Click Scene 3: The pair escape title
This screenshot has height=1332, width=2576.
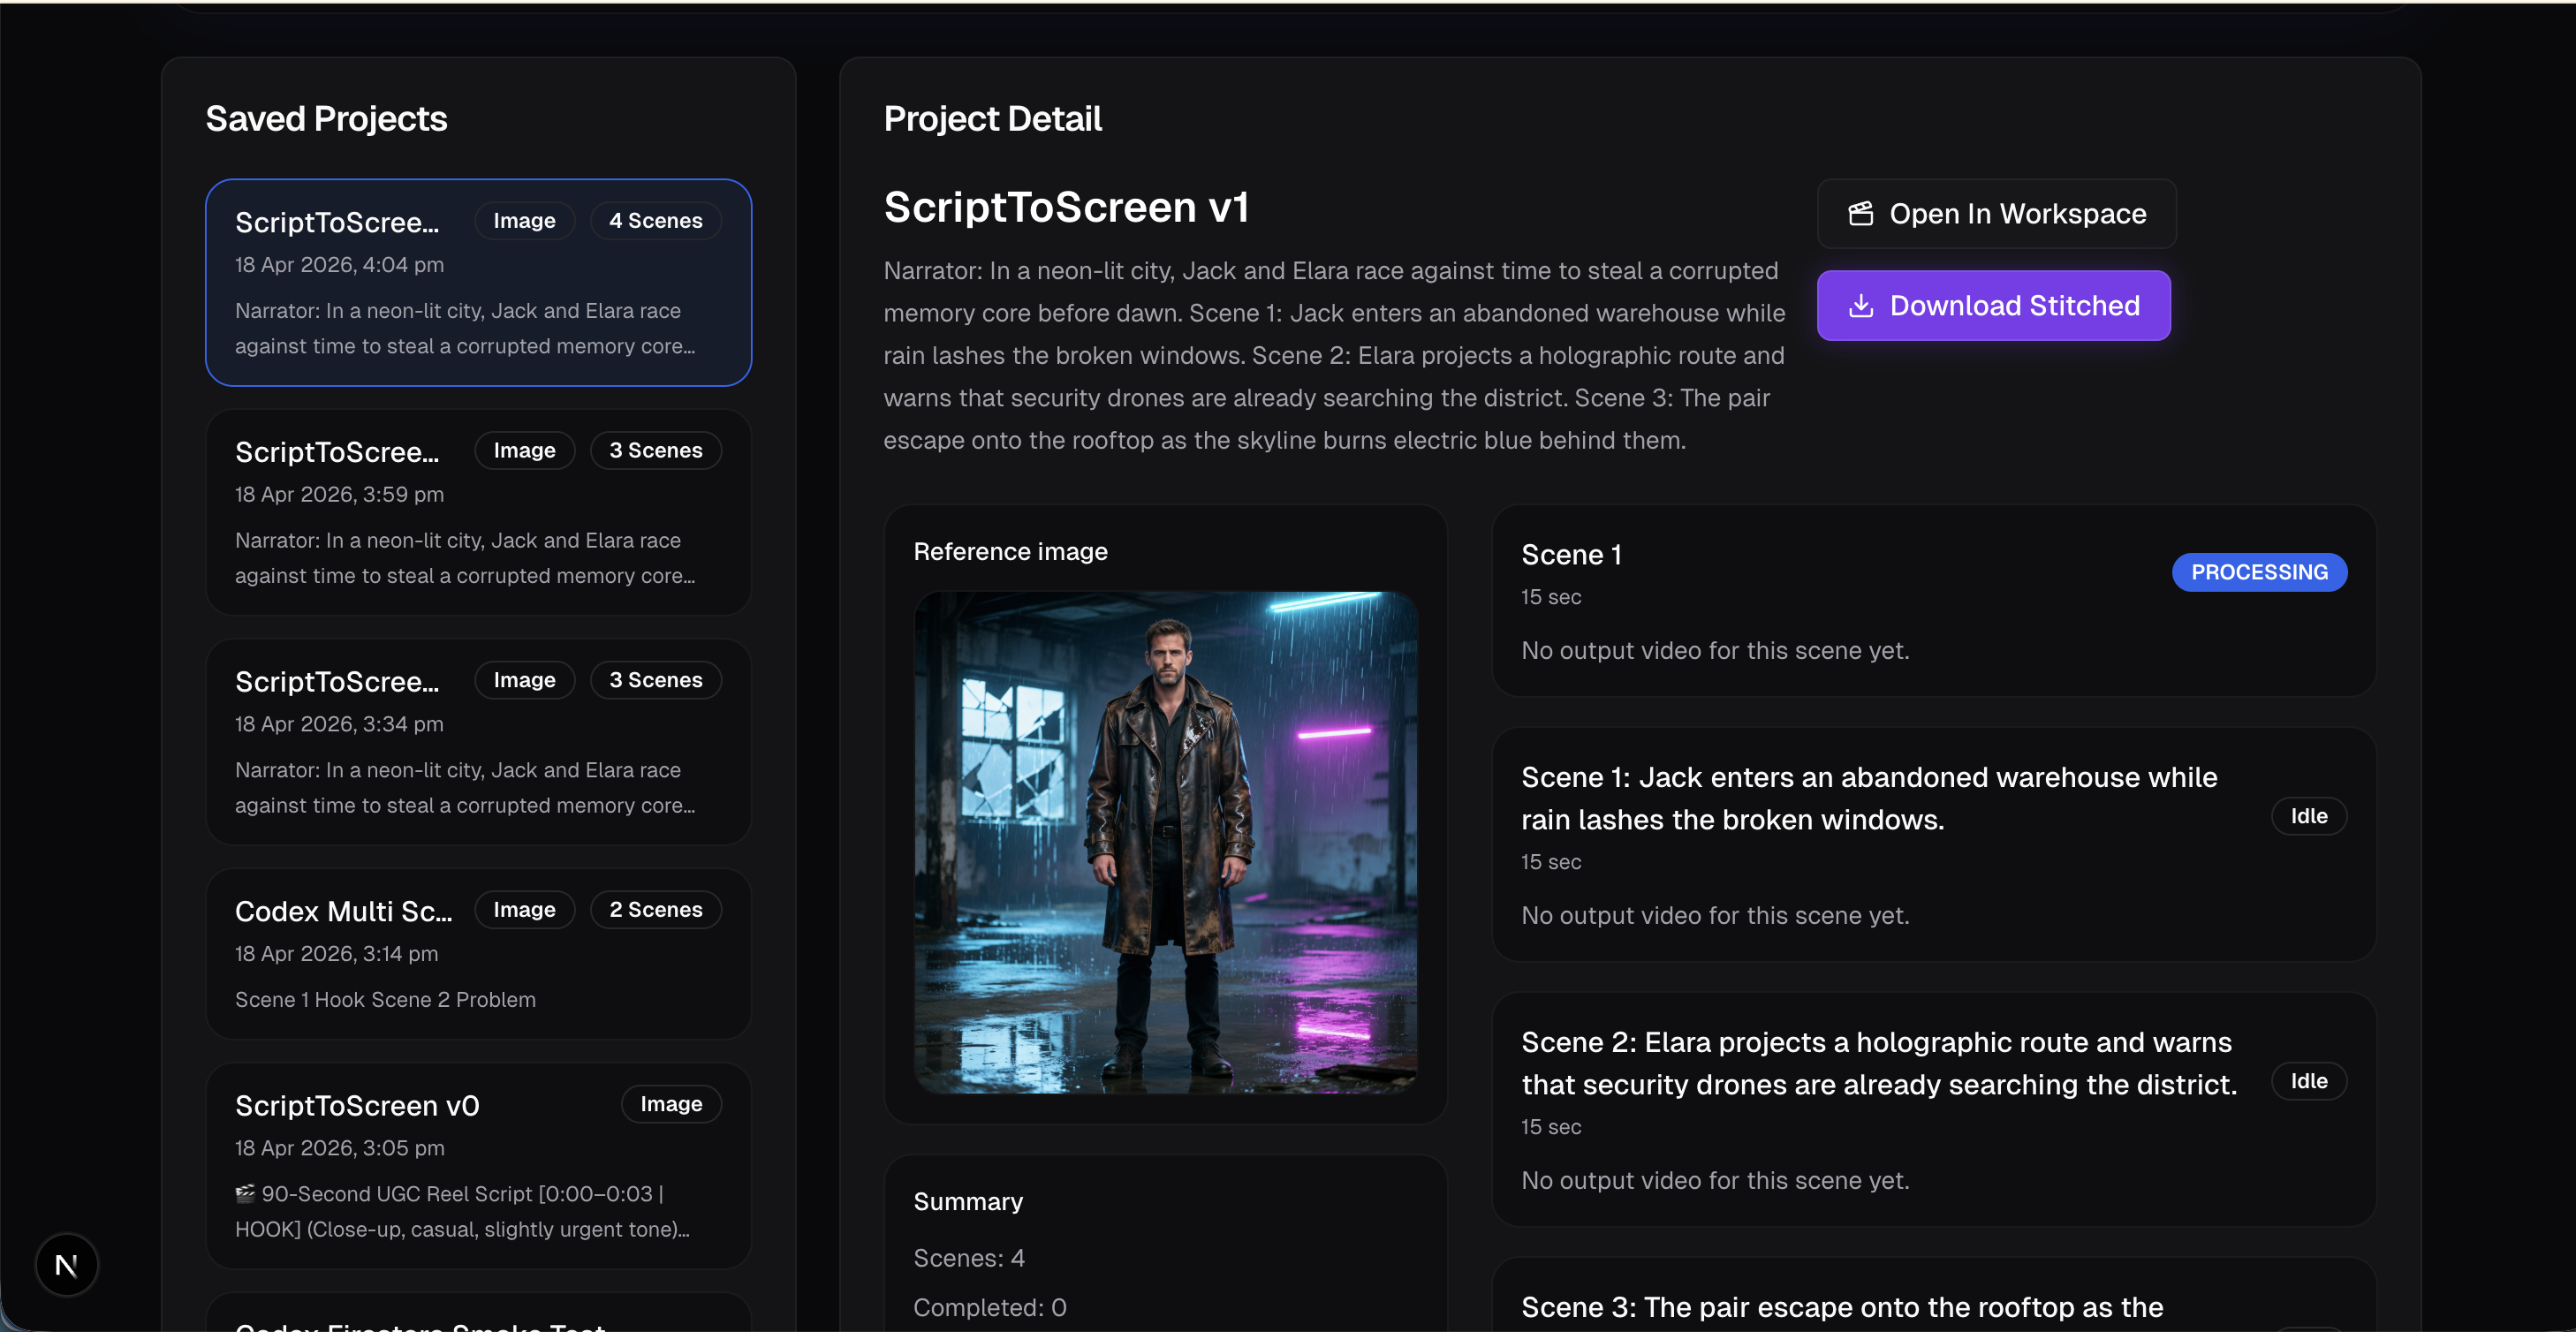tap(1842, 1307)
